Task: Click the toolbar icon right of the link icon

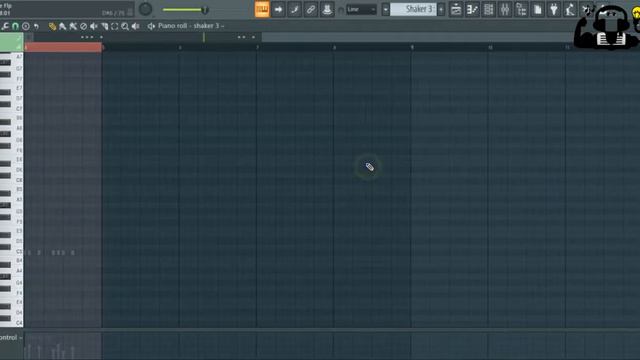Action: tap(327, 9)
